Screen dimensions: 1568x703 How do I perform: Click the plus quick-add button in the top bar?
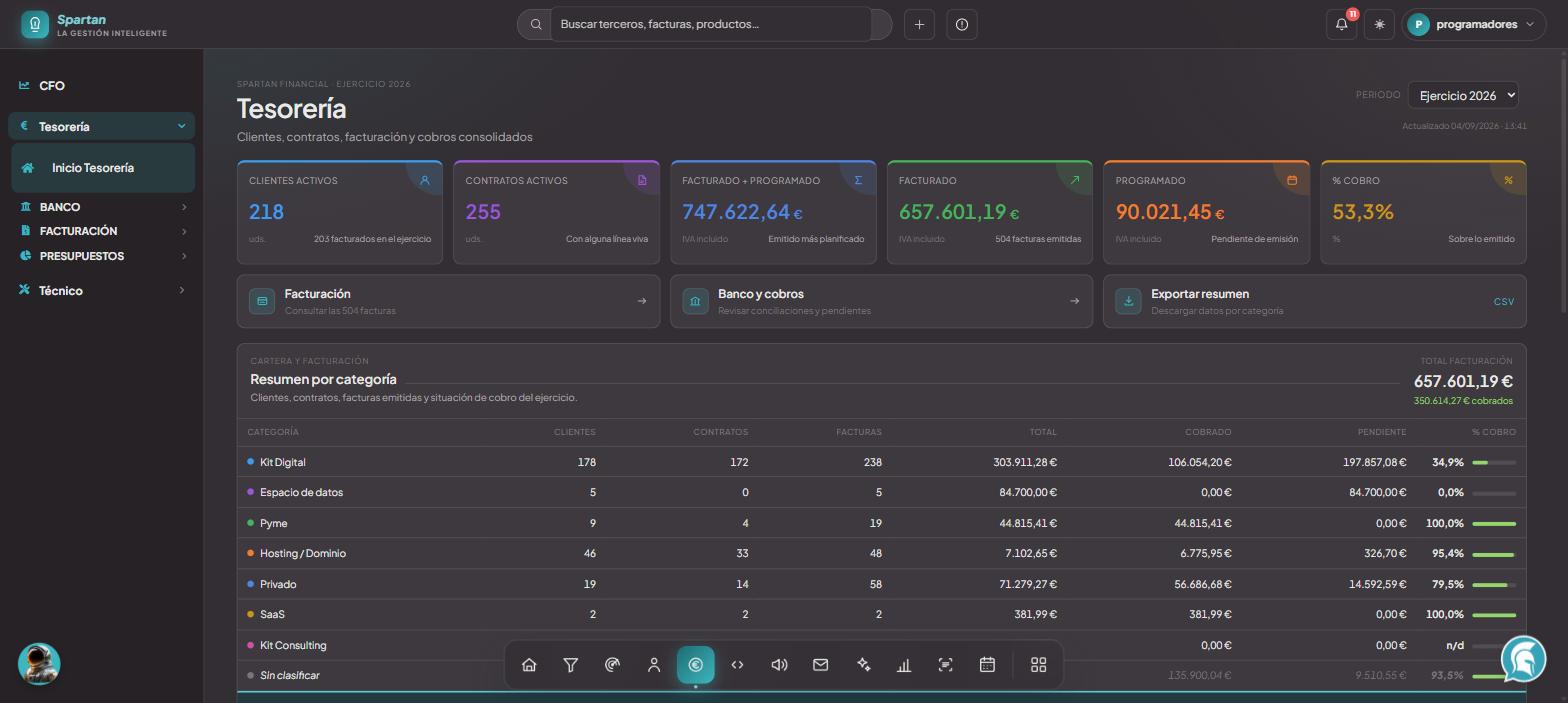[x=919, y=24]
